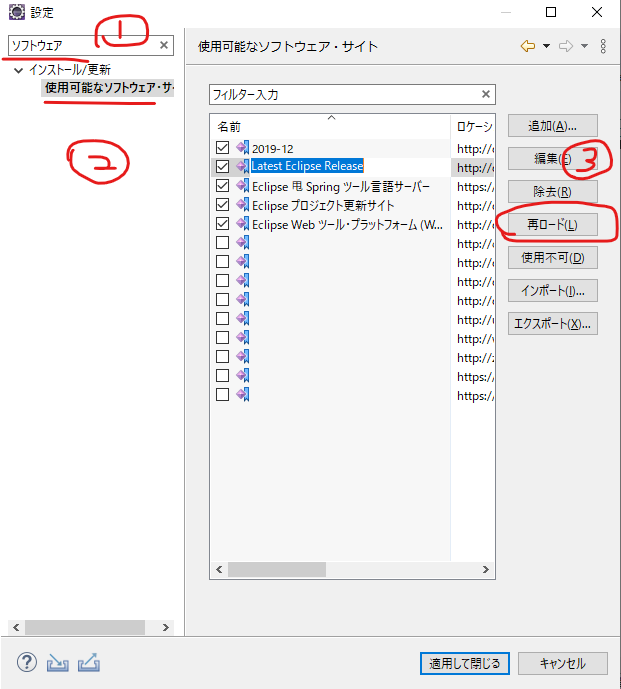The height and width of the screenshot is (689, 621).
Task: Open the three-dot view menu icon
Action: [x=603, y=46]
